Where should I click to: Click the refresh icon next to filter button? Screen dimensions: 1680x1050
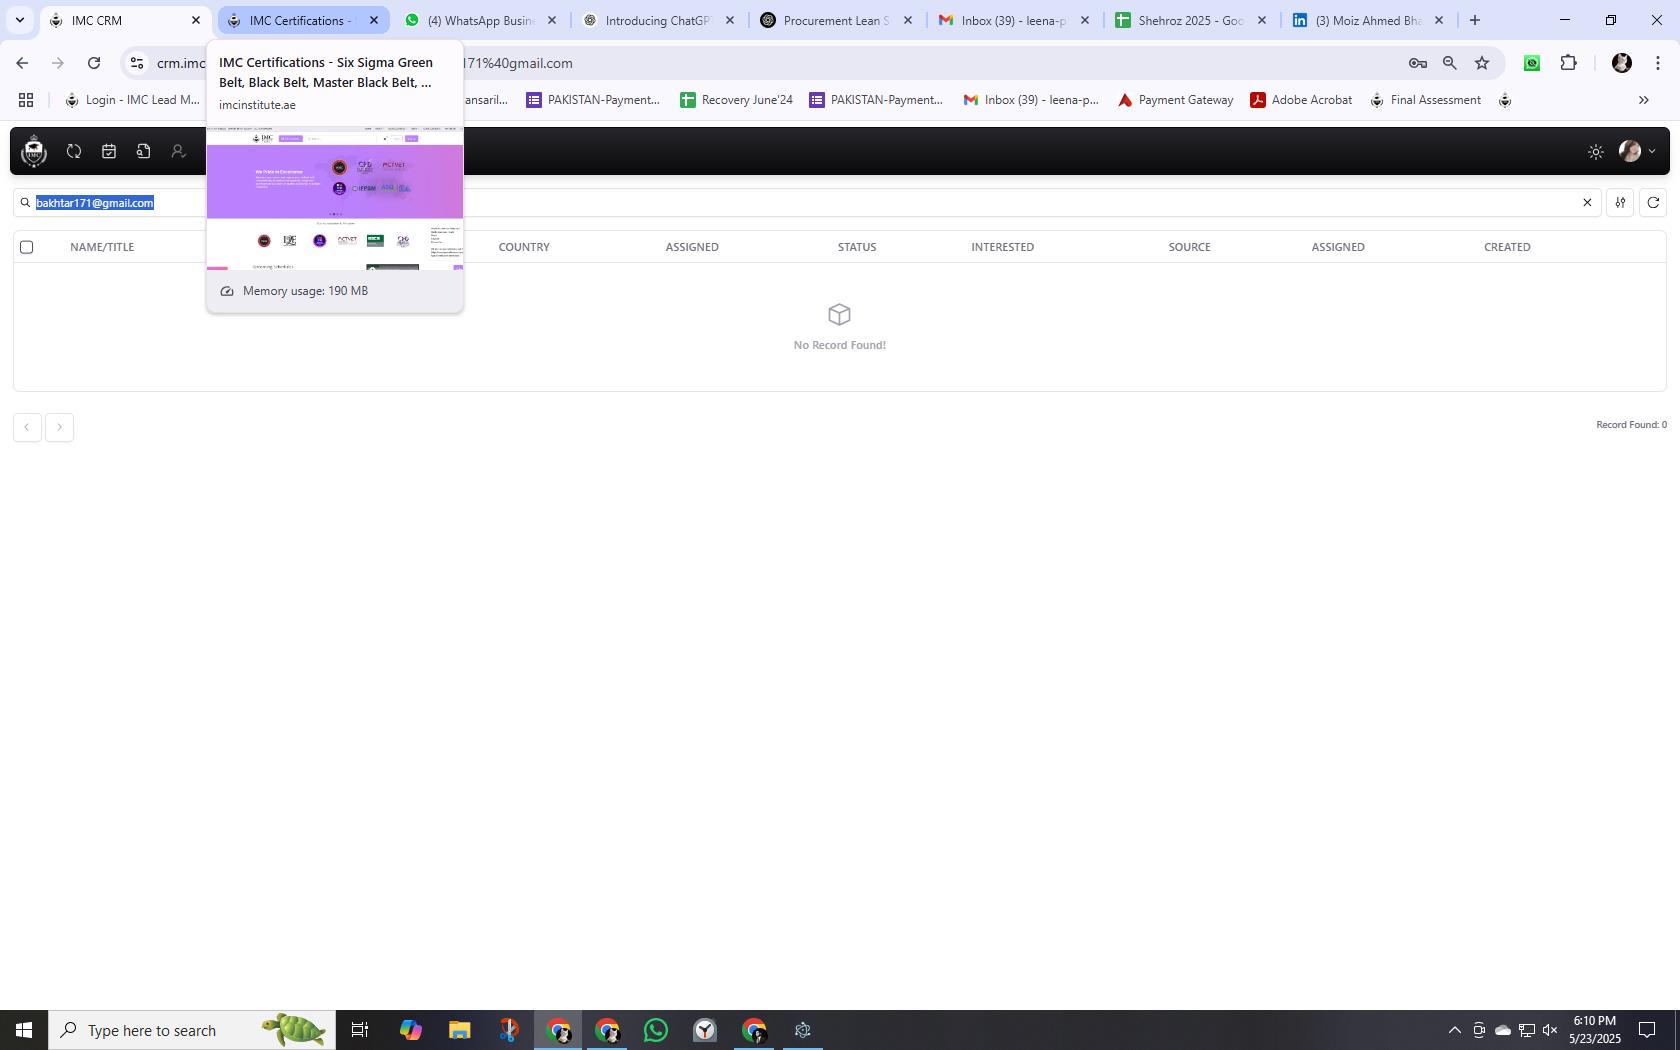1653,203
